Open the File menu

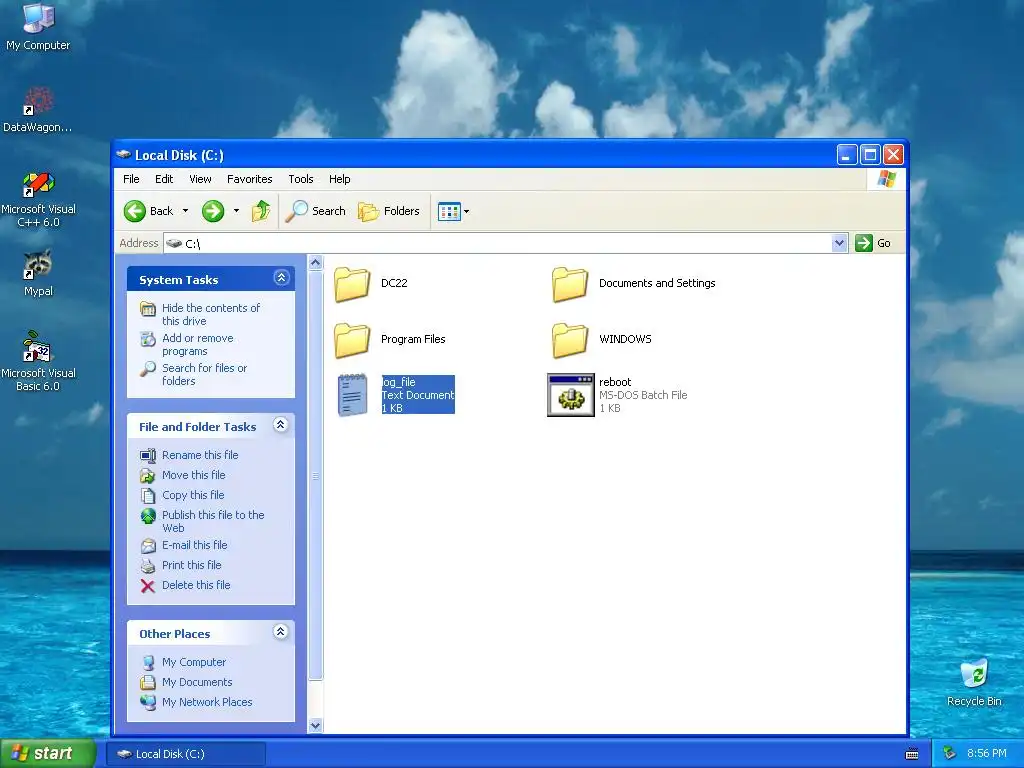tap(131, 179)
